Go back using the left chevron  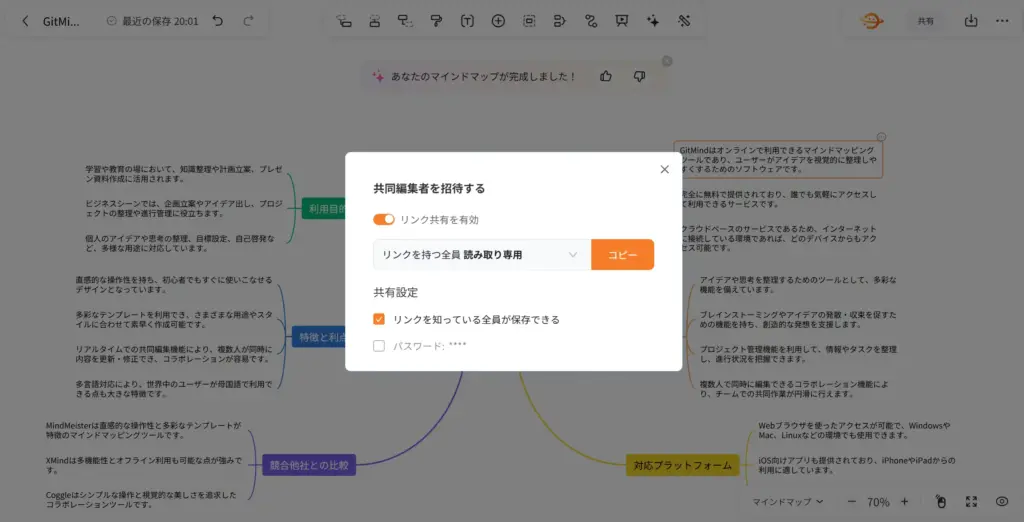(x=25, y=20)
